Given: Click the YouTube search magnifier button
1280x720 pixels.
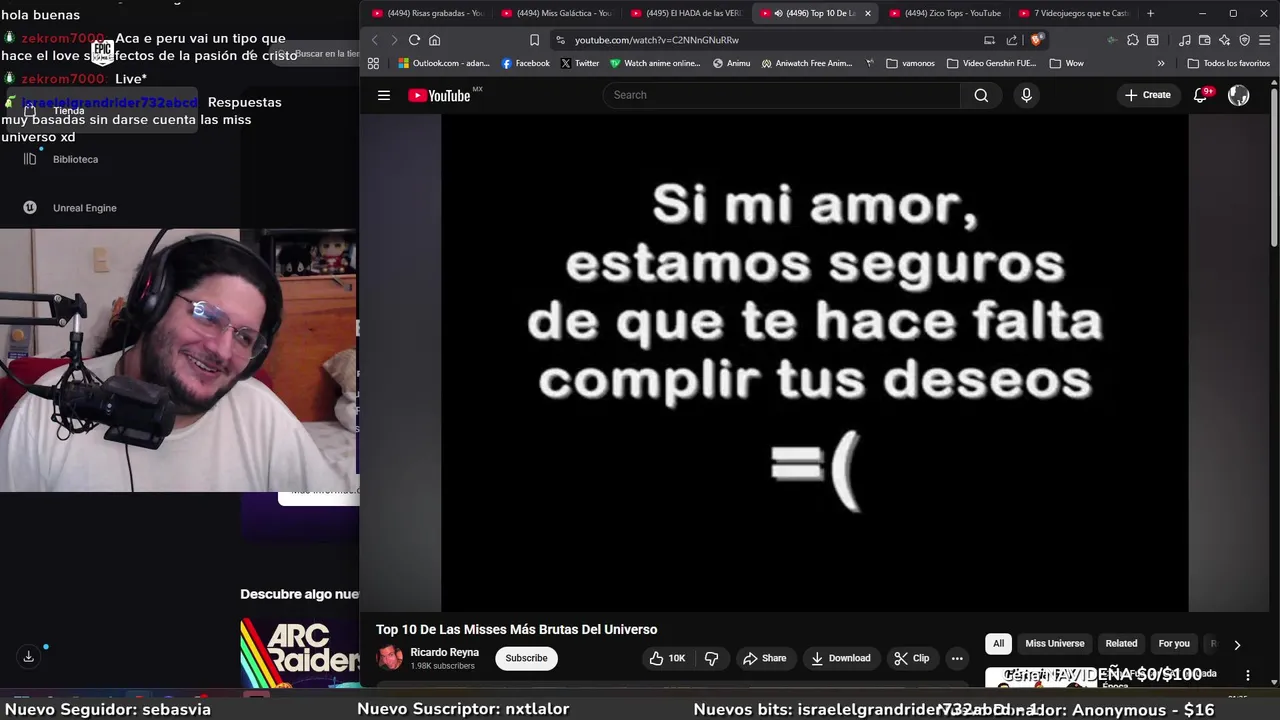Looking at the screenshot, I should tap(981, 95).
